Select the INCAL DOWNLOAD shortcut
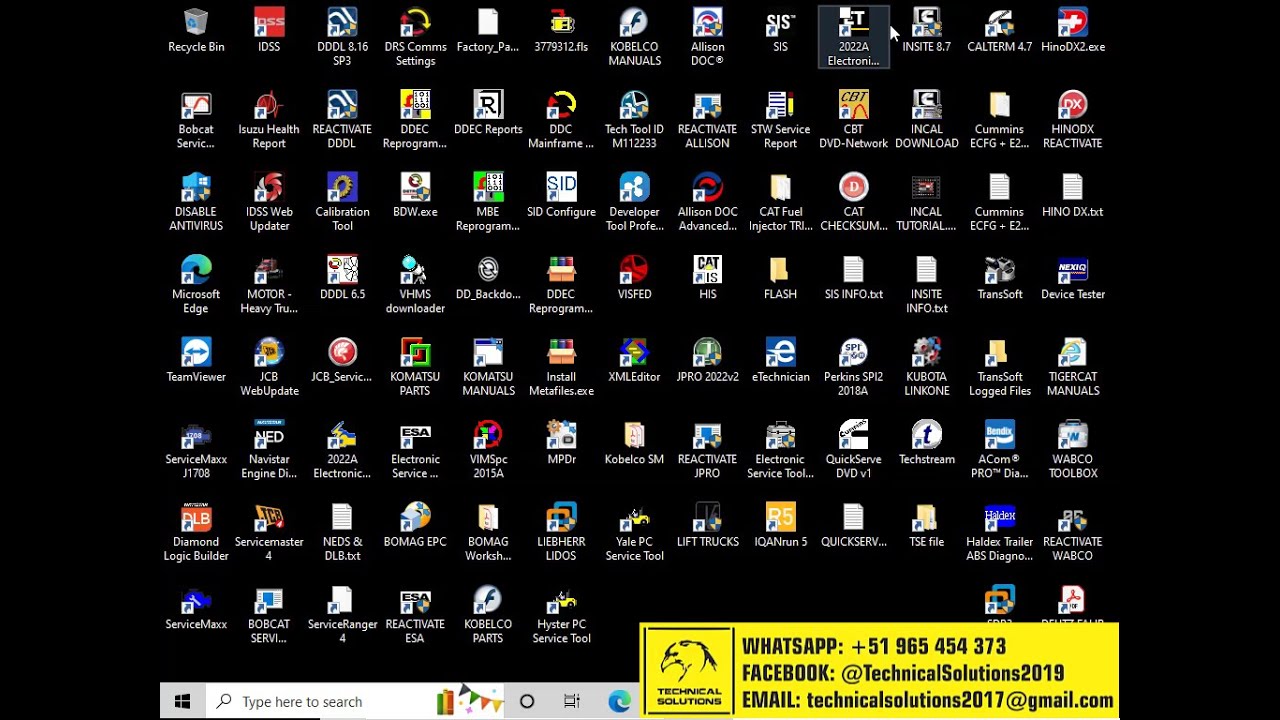The image size is (1280, 720). [926, 120]
